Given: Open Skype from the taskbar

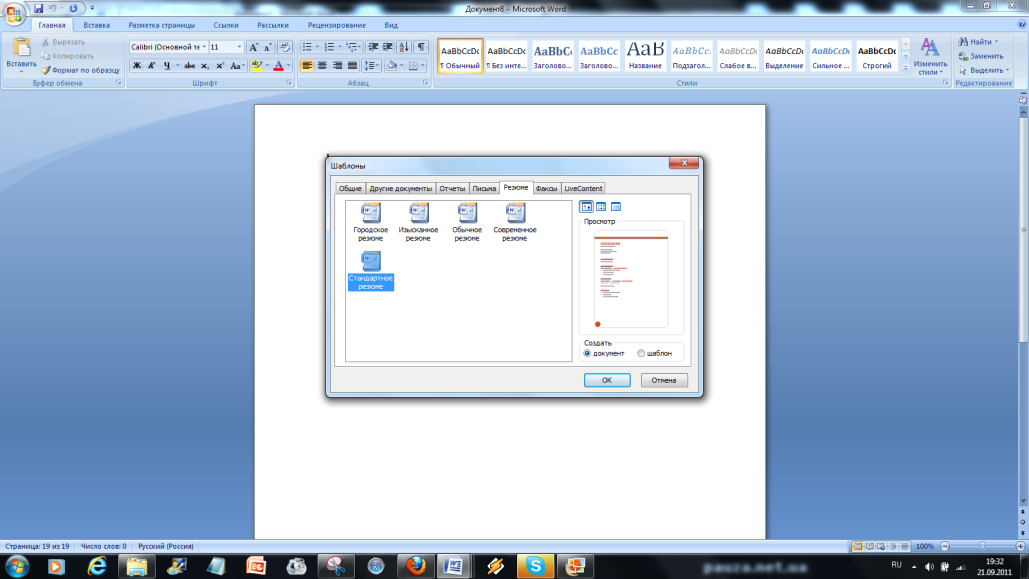Looking at the screenshot, I should tap(535, 566).
